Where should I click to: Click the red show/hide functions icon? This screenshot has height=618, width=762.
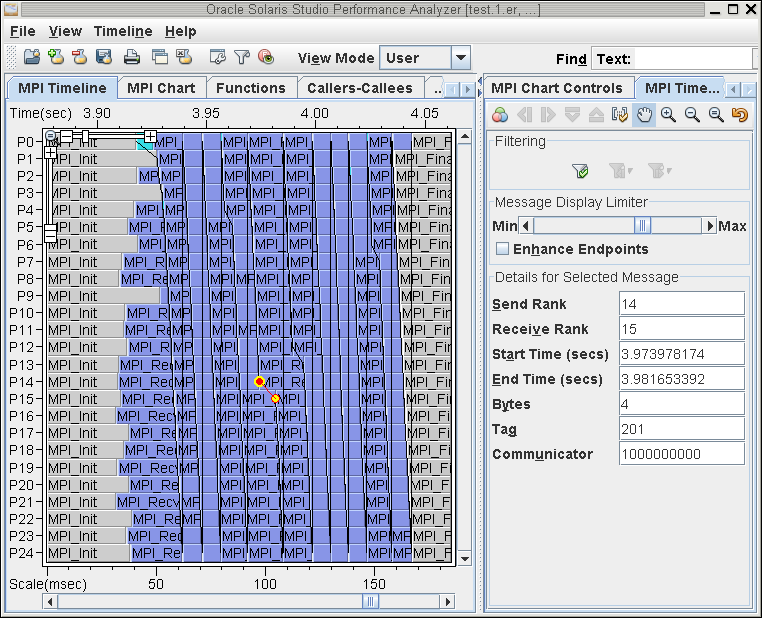tap(266, 57)
